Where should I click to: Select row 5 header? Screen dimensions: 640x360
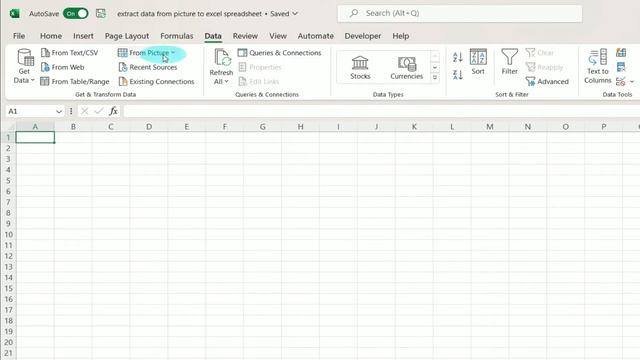pyautogui.click(x=9, y=180)
